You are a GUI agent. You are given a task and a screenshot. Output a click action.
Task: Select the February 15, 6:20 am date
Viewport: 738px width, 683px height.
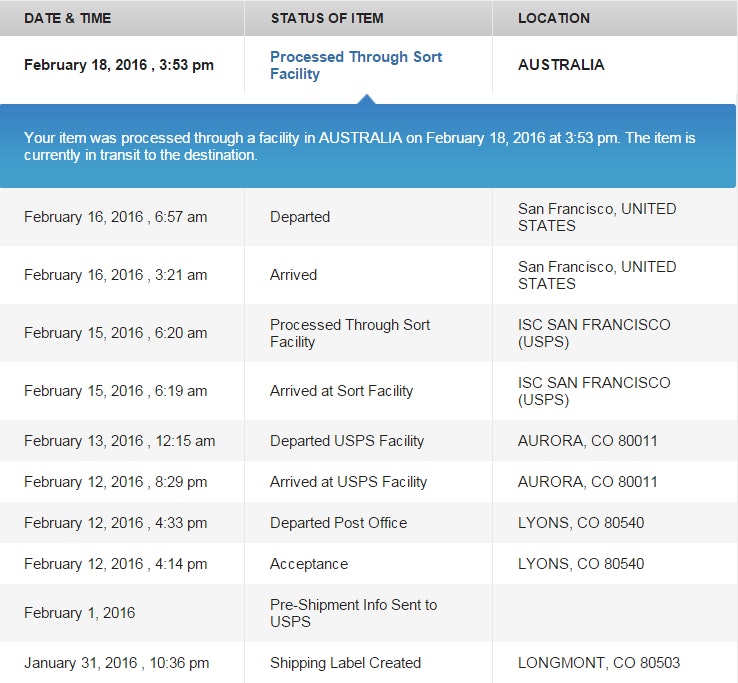(115, 333)
